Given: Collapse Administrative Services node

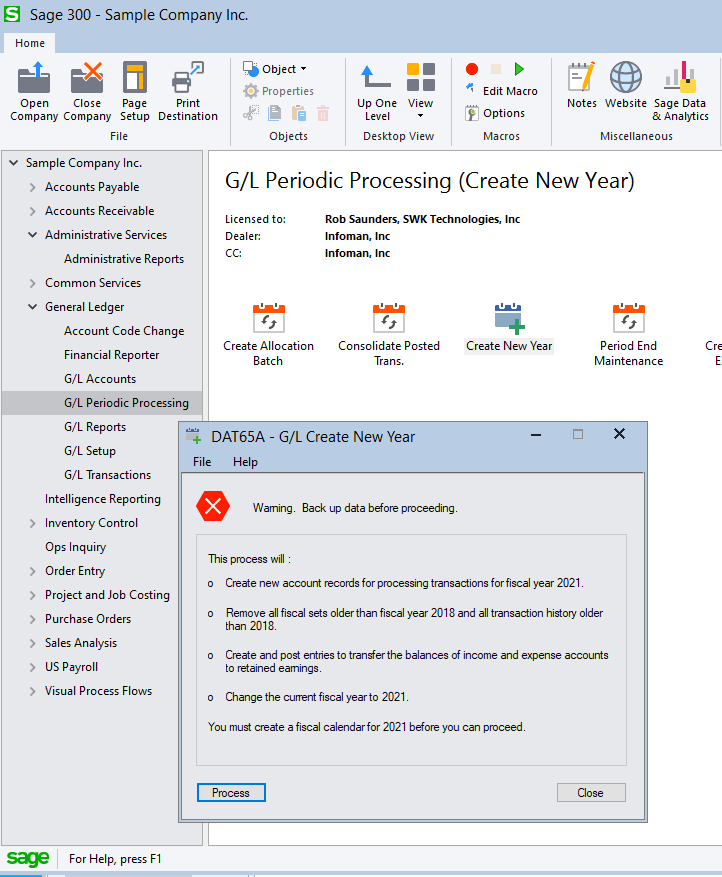Looking at the screenshot, I should coord(32,235).
